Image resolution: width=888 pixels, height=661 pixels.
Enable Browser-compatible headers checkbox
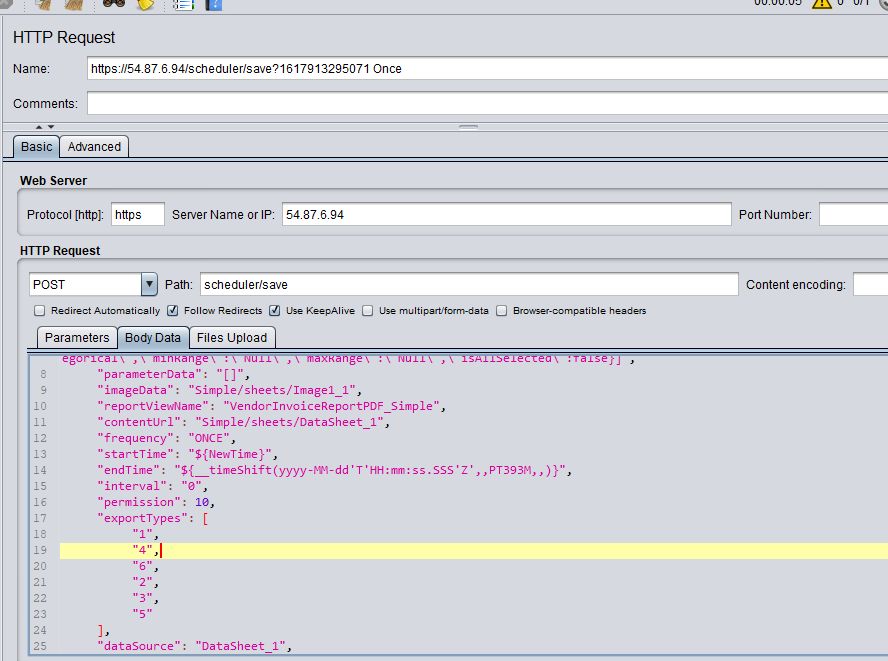(x=502, y=310)
